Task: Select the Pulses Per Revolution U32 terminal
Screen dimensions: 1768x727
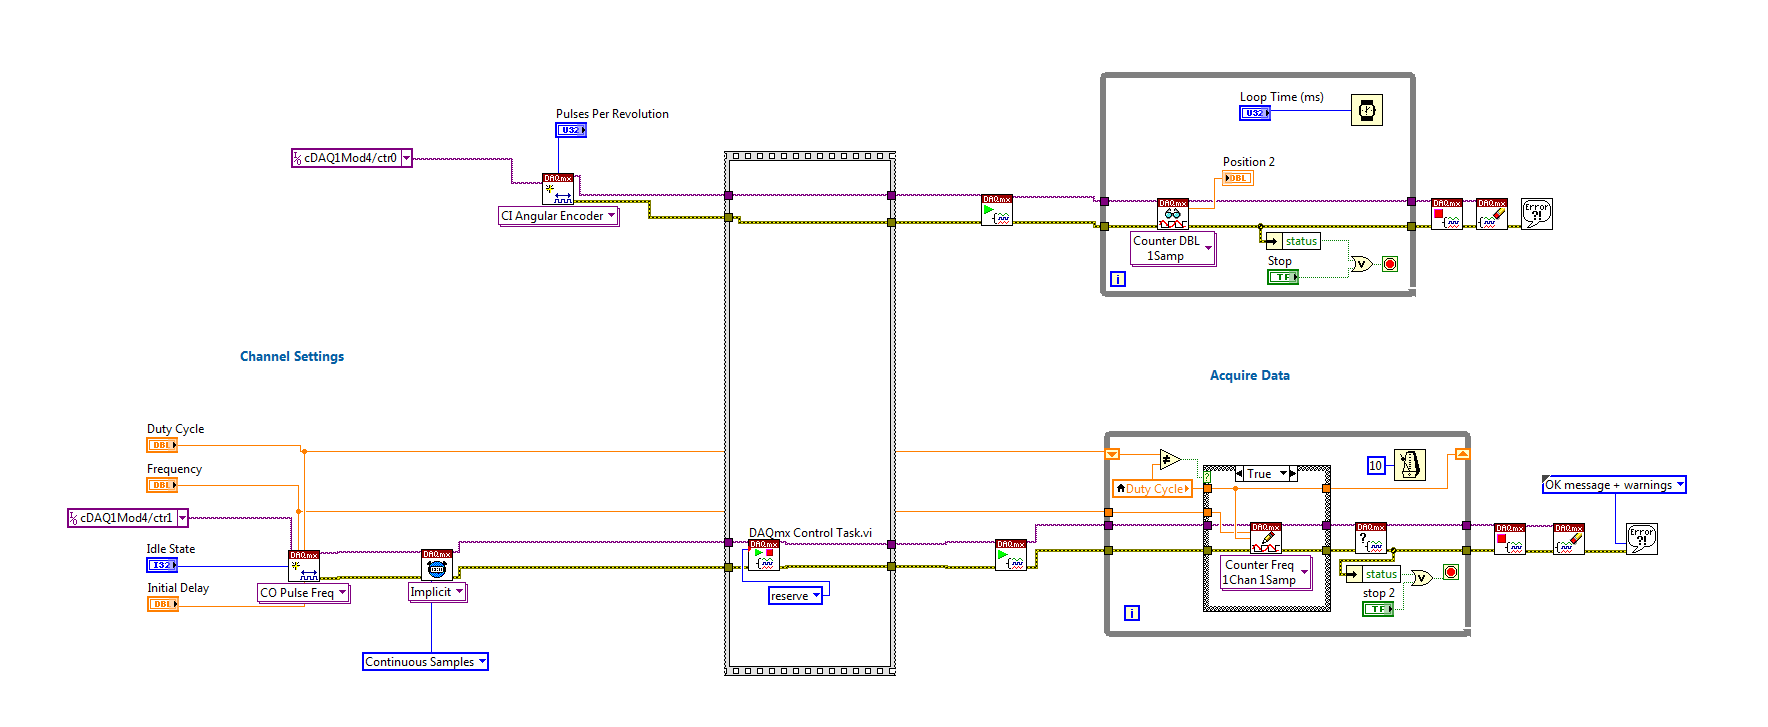Action: click(571, 130)
